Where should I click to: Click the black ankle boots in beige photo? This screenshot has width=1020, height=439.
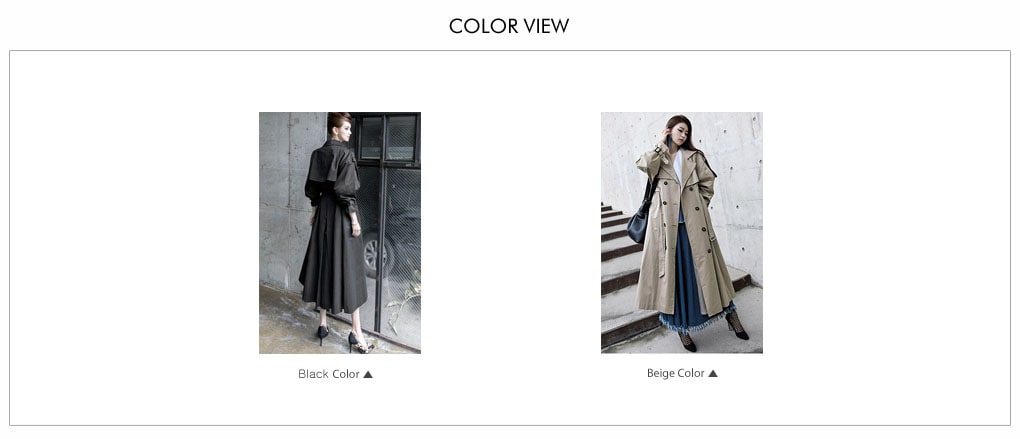(712, 332)
